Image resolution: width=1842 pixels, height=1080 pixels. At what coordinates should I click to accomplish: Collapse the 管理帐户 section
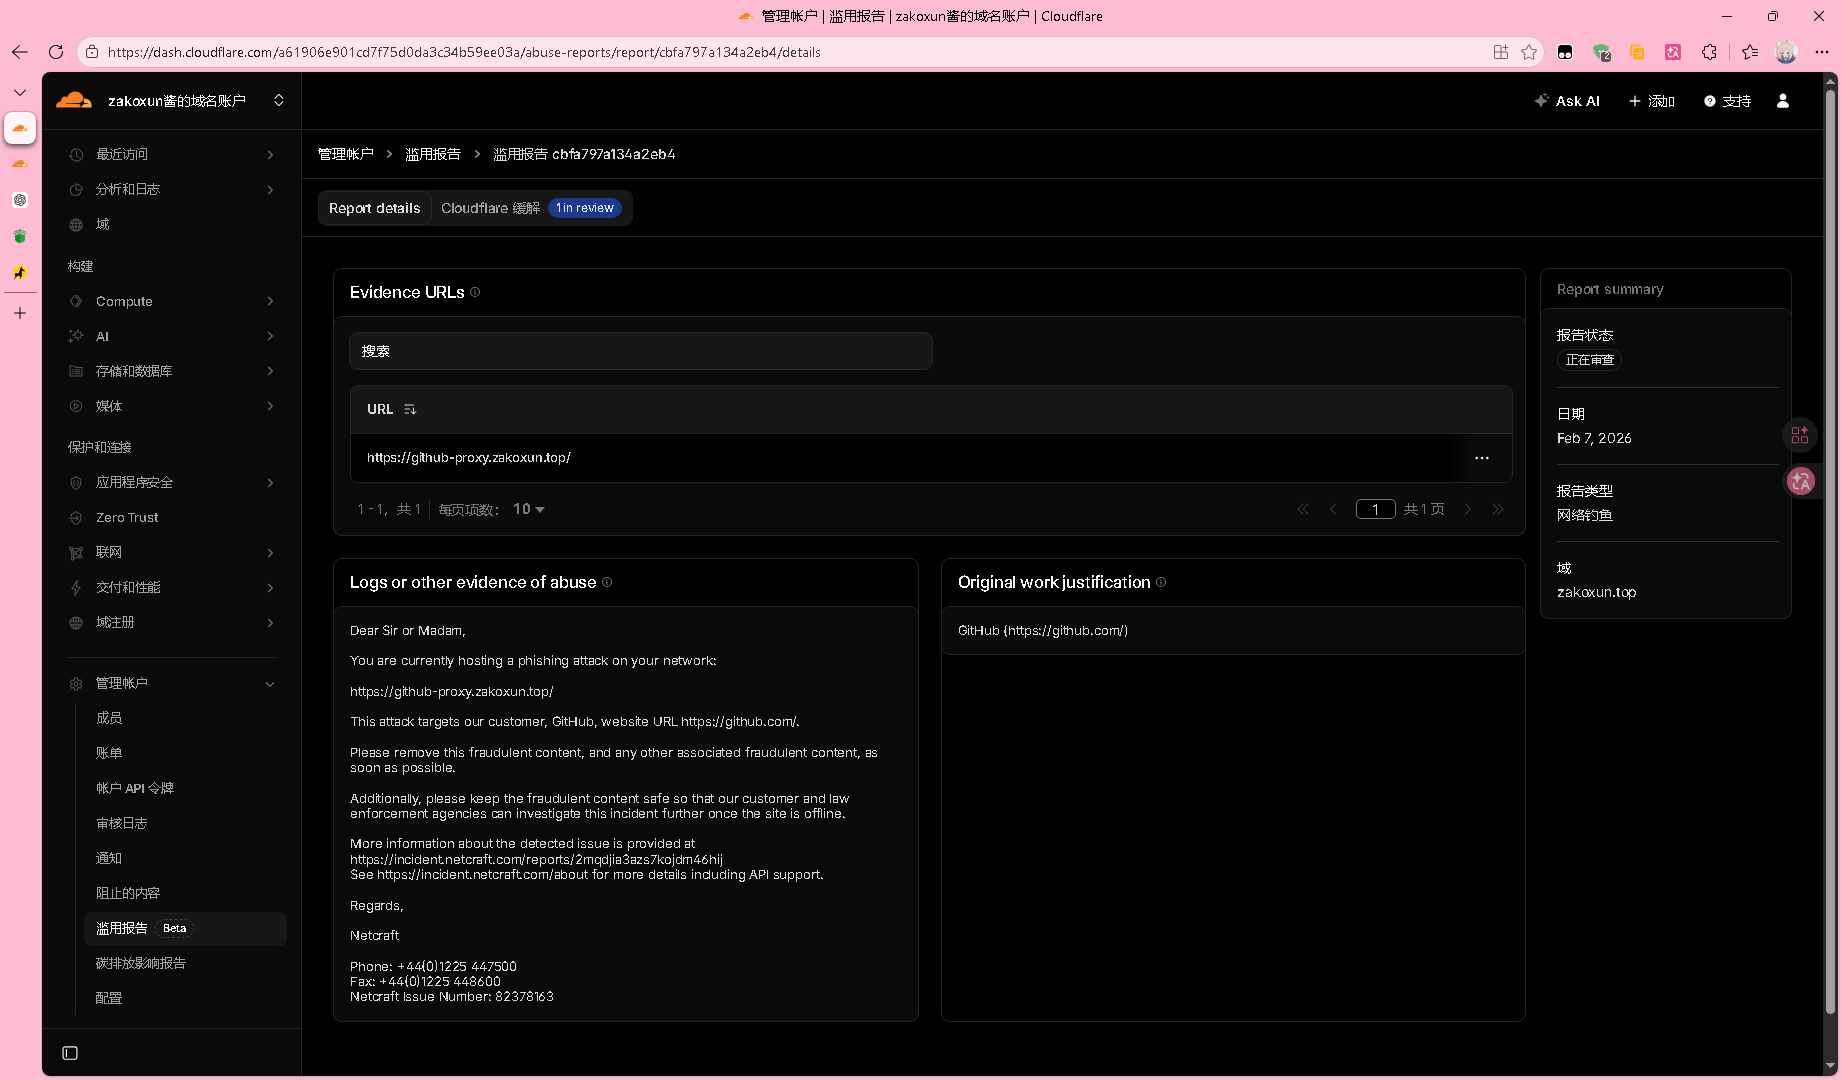click(x=172, y=683)
